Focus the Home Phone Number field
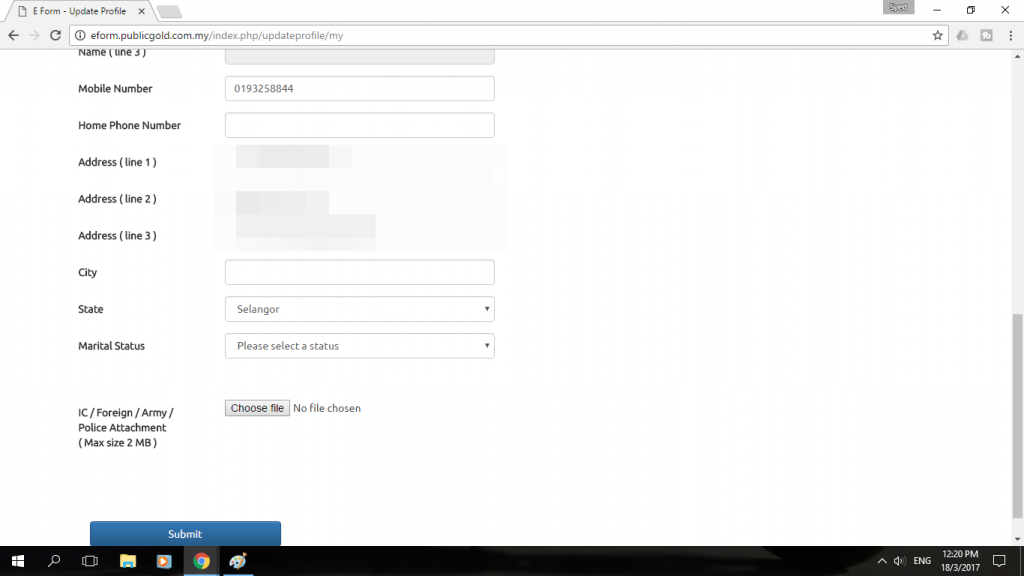This screenshot has width=1024, height=576. pos(360,125)
